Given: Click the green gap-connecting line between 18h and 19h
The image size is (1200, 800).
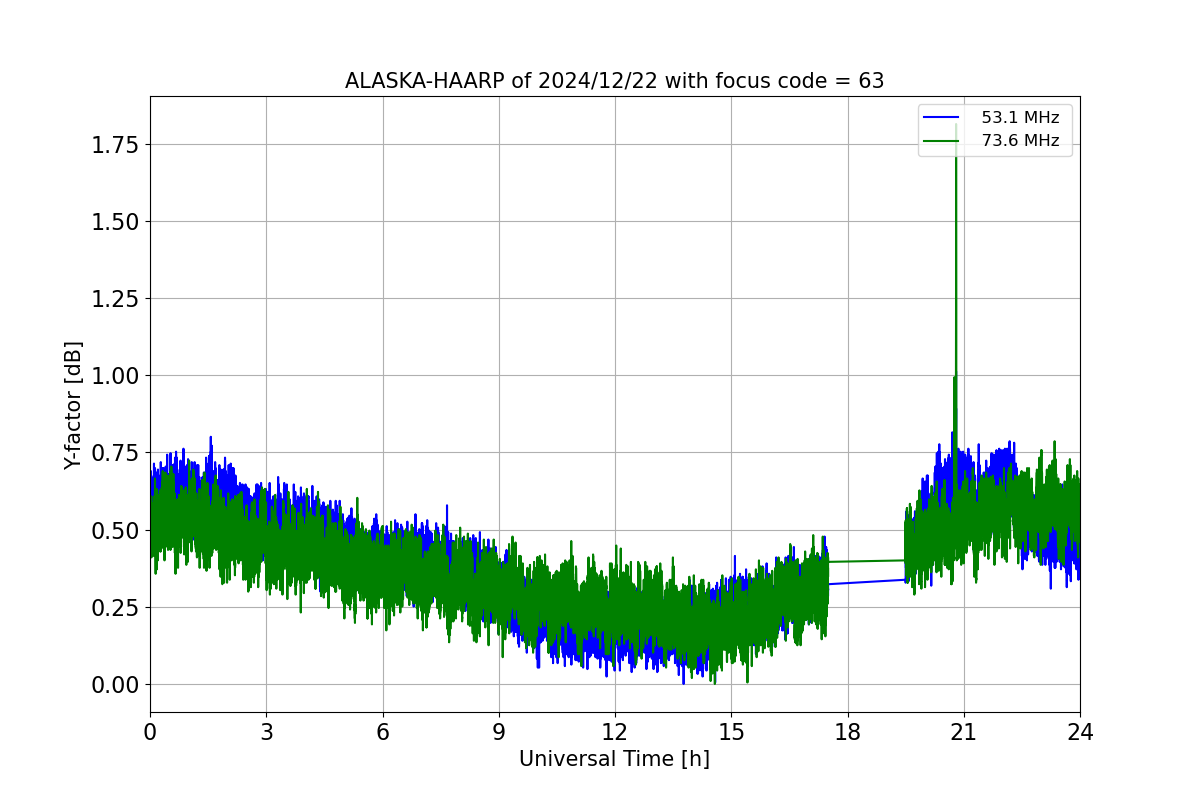Looking at the screenshot, I should tap(867, 561).
